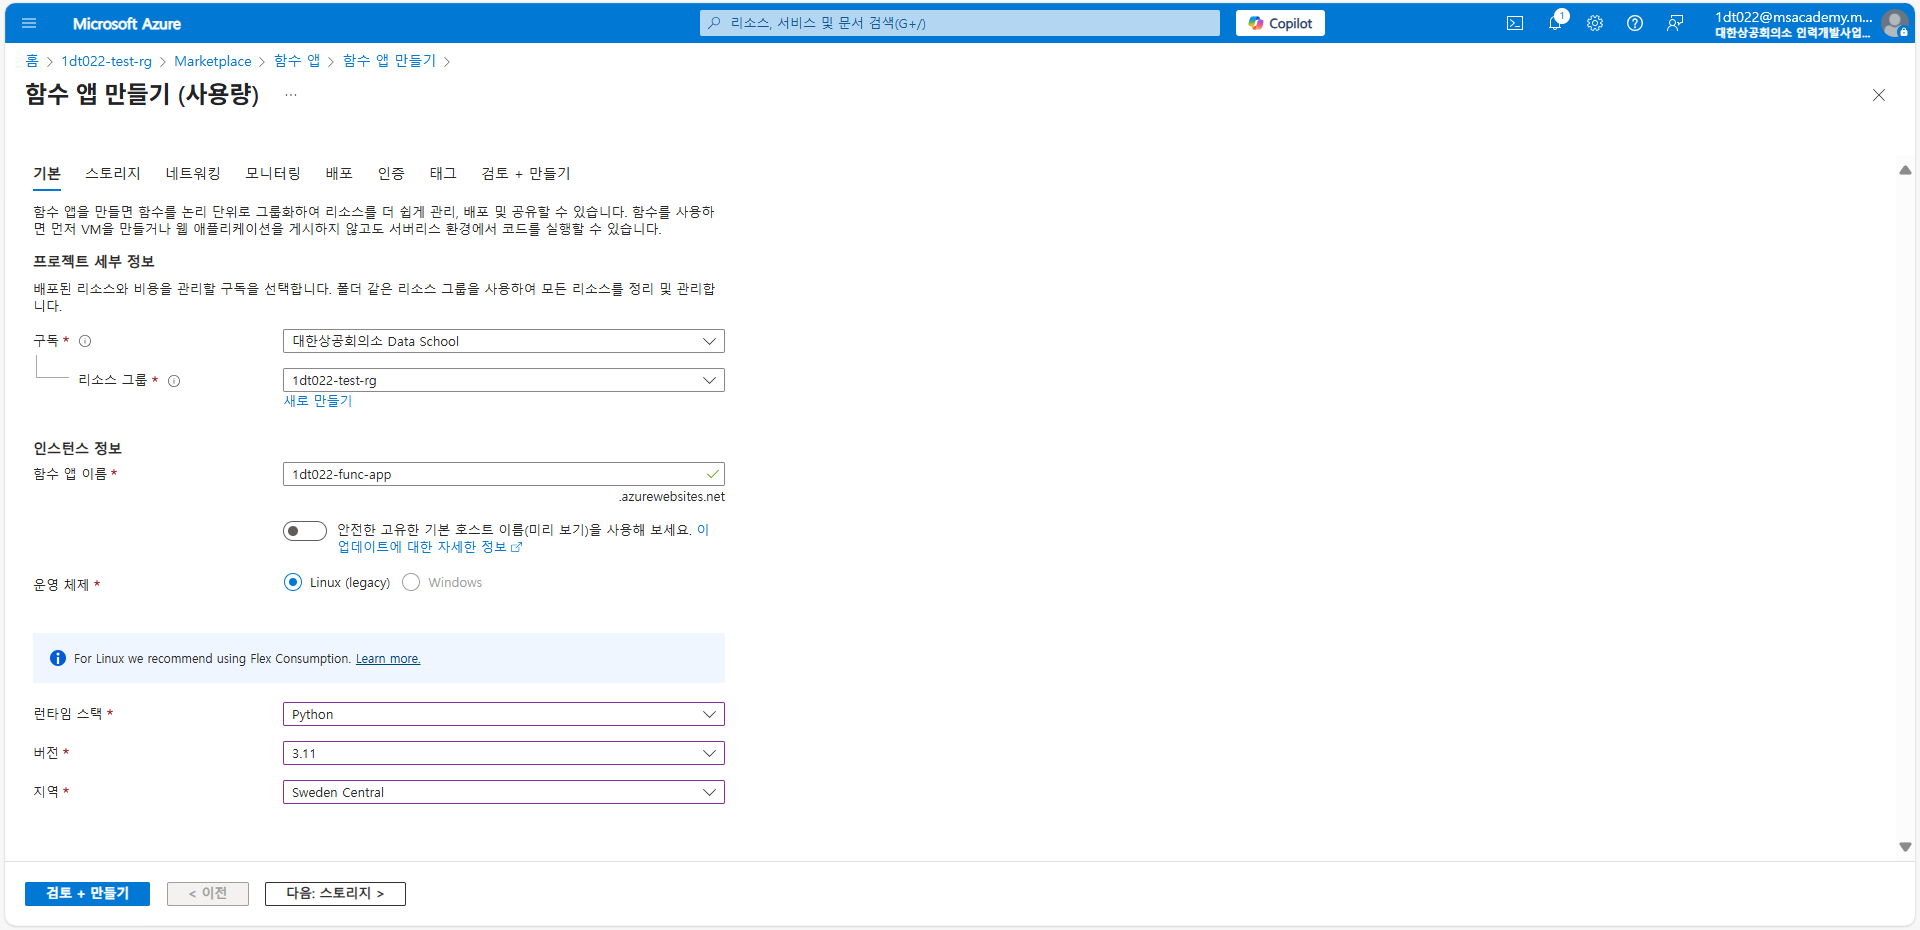Open the feedback icon in top bar
The image size is (1920, 930).
(x=1675, y=23)
